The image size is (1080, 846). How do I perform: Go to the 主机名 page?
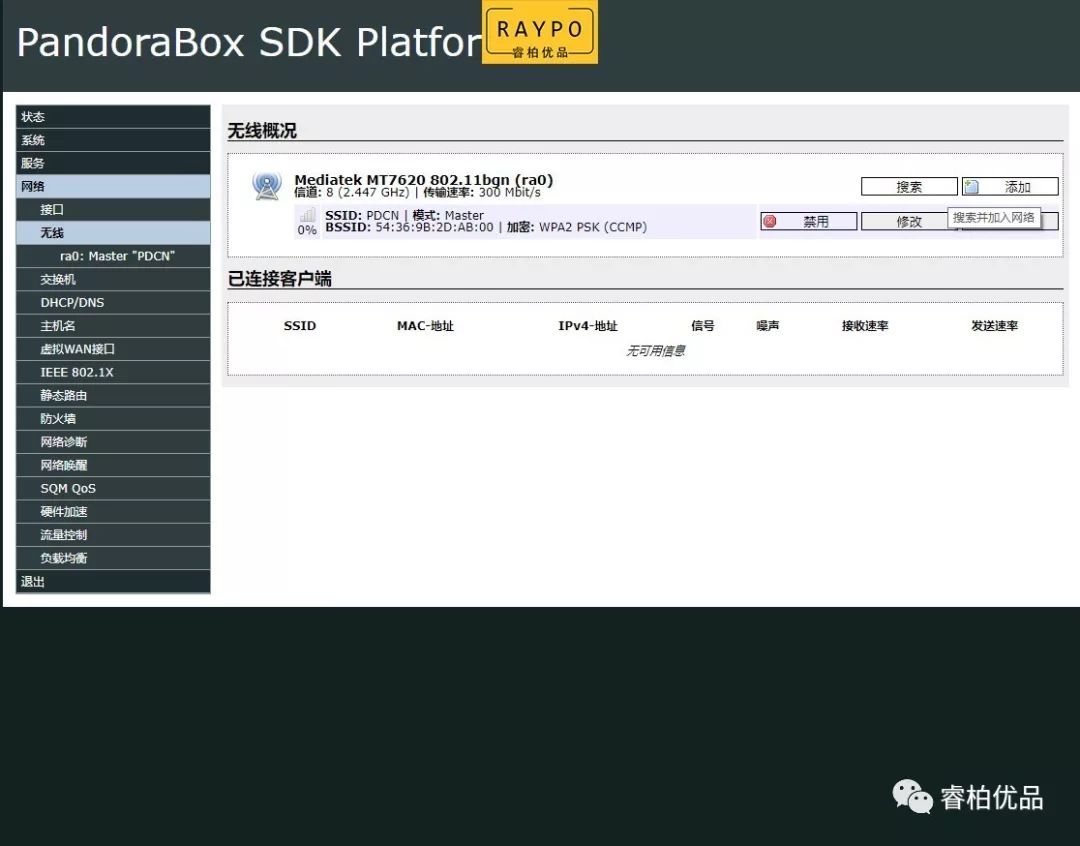113,326
